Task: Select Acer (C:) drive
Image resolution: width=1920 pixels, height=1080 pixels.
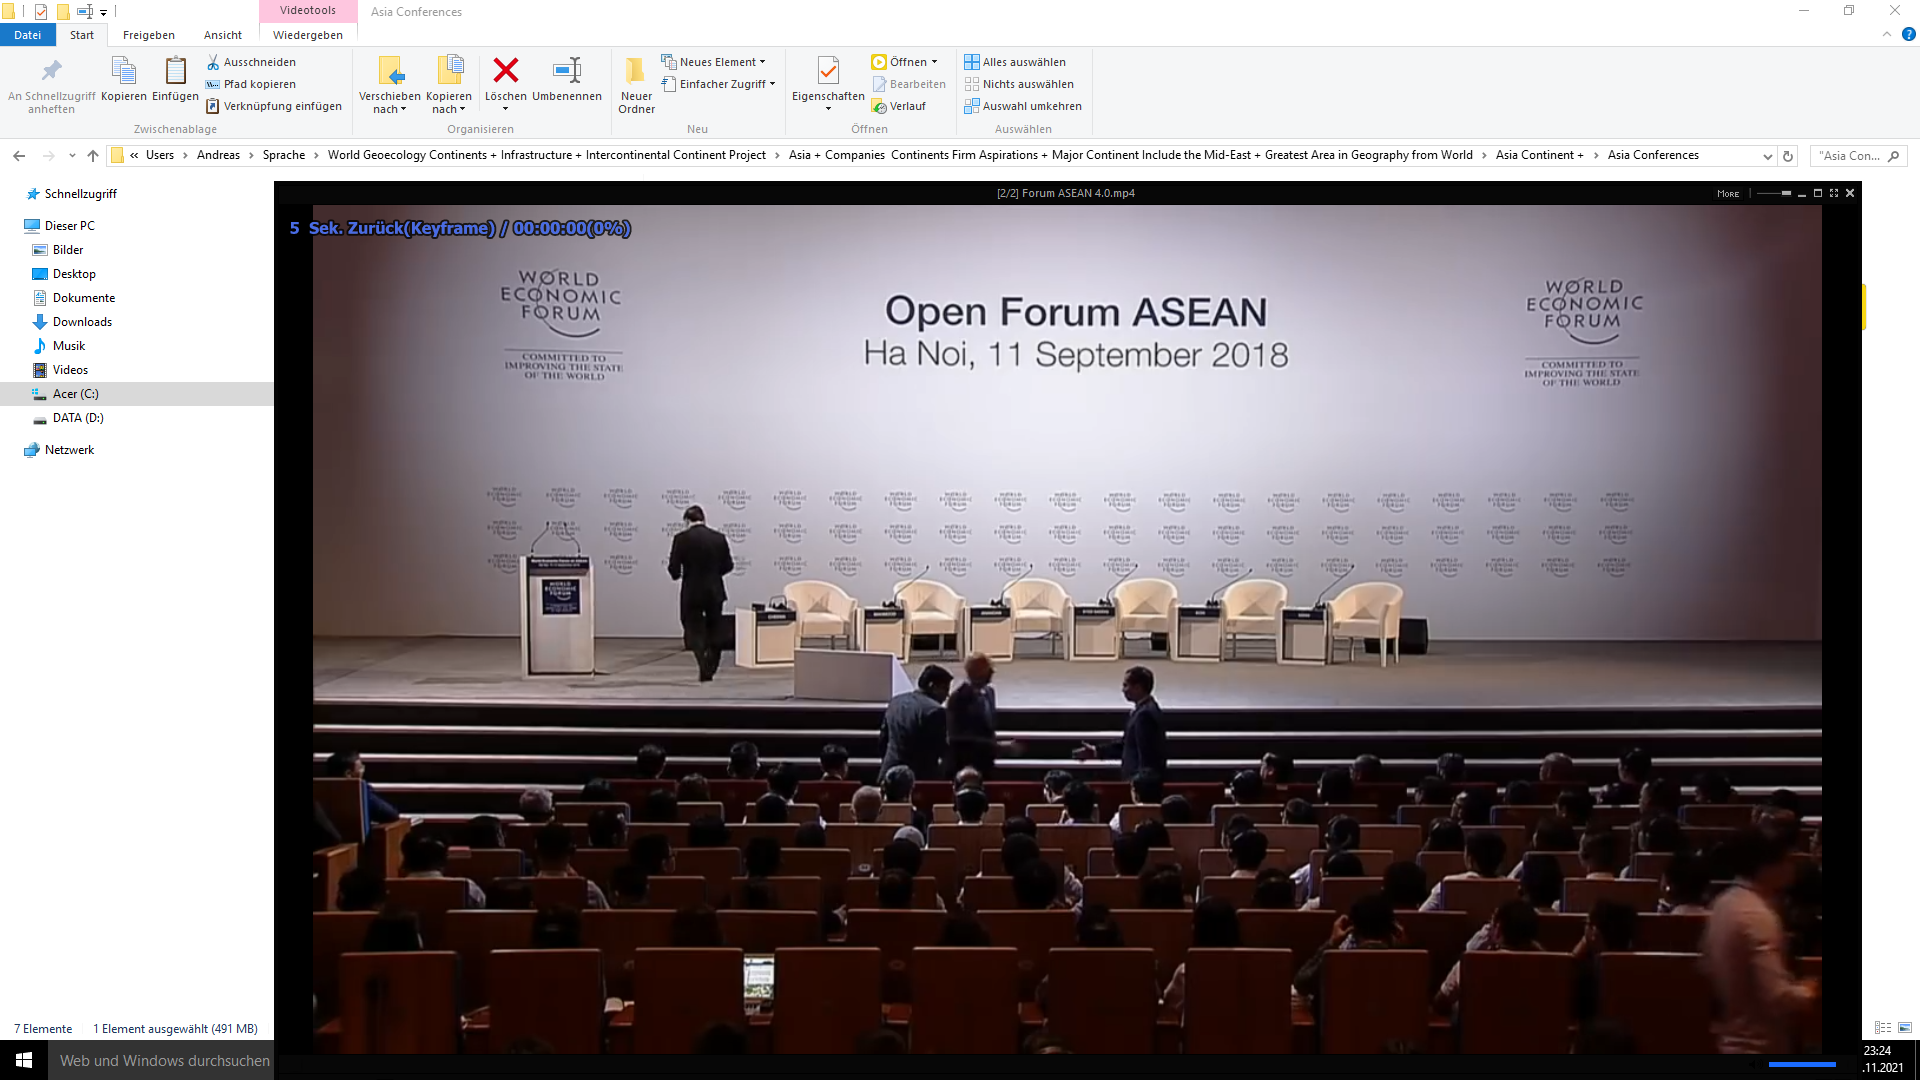Action: coord(136,394)
